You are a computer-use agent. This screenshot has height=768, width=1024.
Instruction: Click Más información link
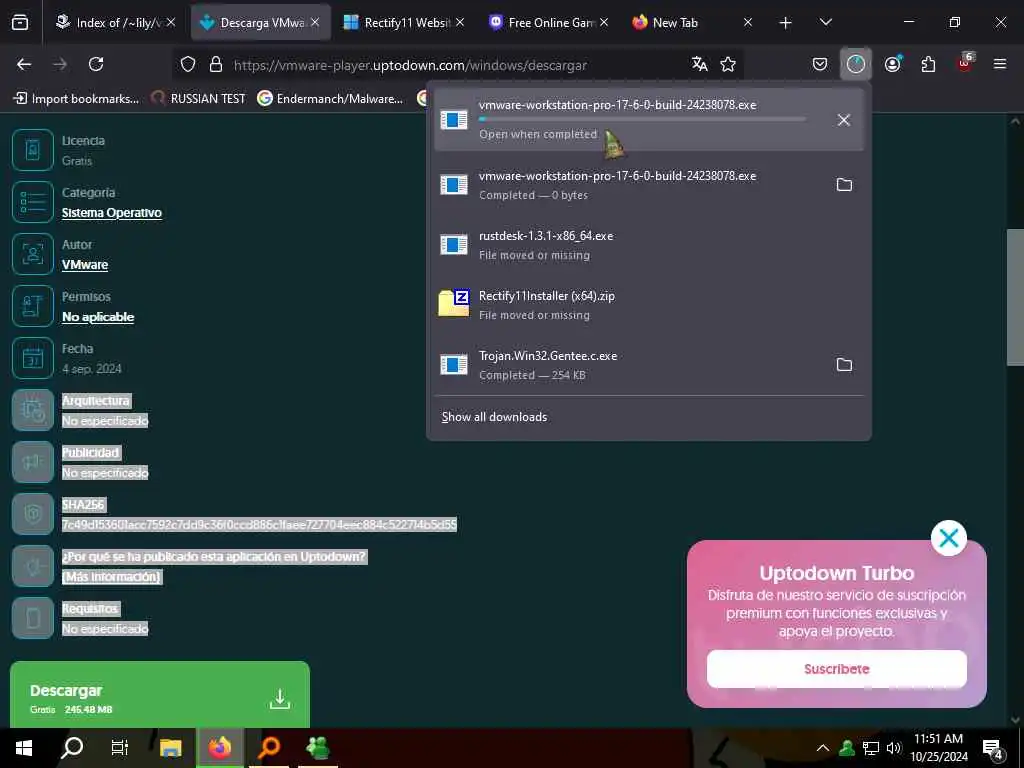(x=111, y=577)
